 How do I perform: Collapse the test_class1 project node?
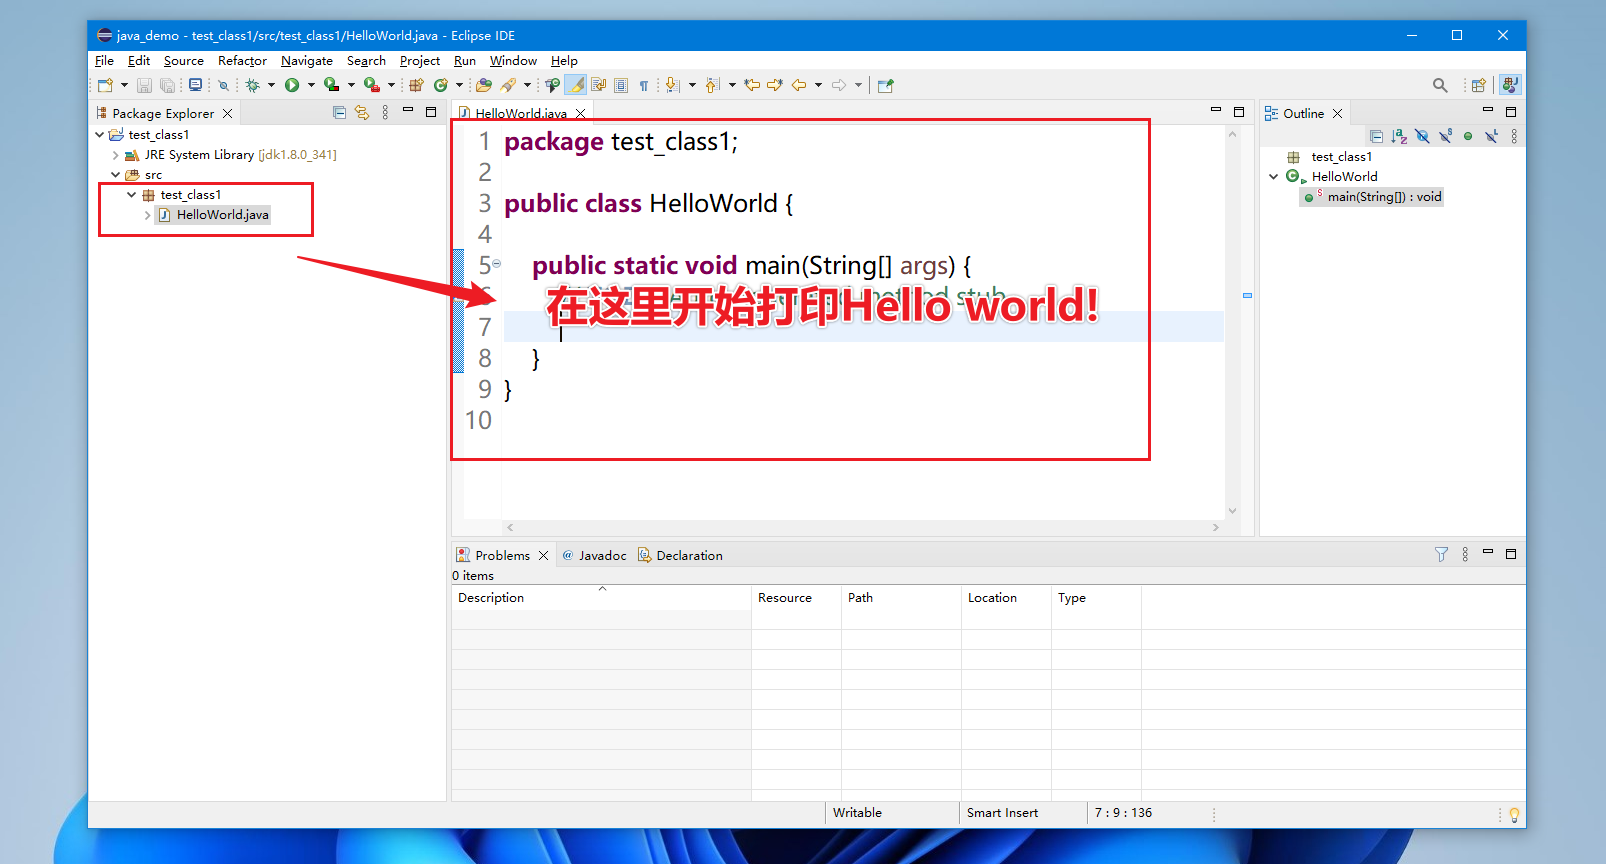100,134
